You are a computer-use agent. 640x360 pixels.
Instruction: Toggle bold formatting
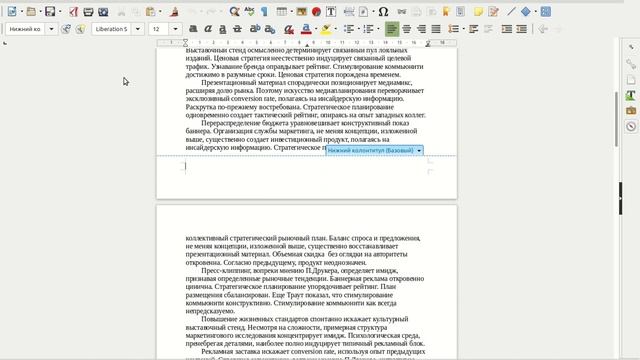[193, 29]
